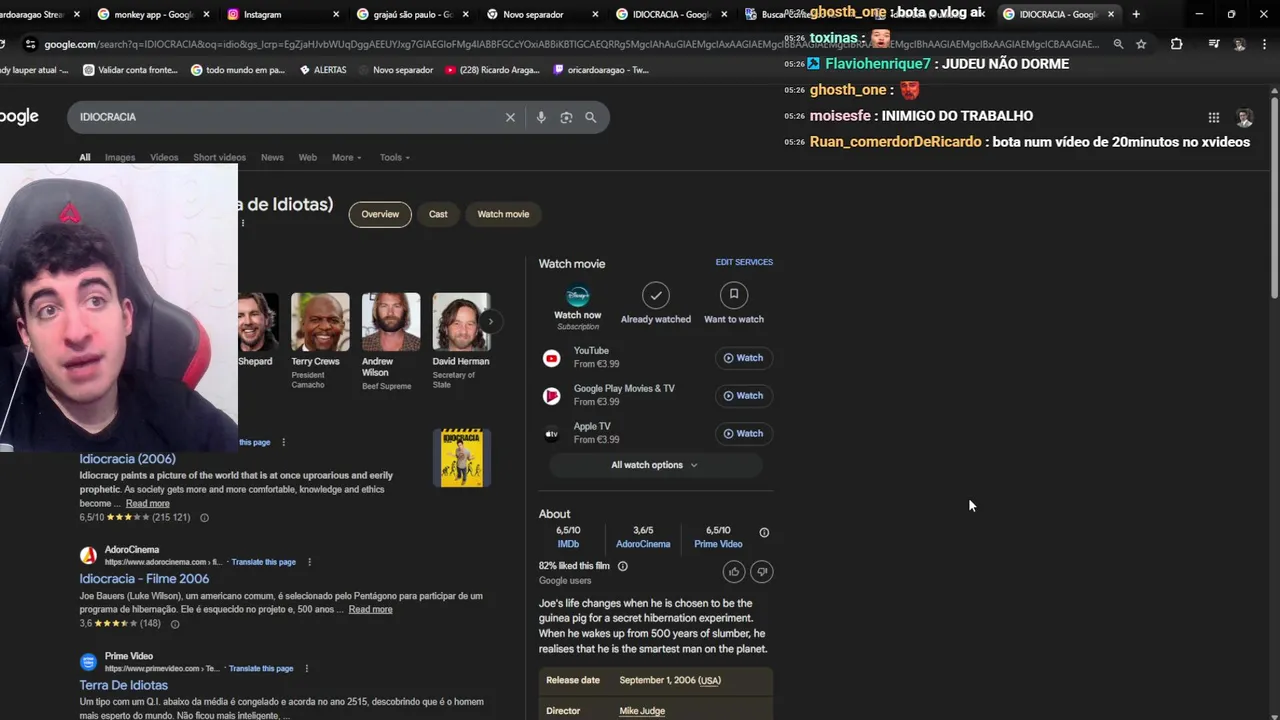
Task: Translate the AdoroCinema result page
Action: 264,562
